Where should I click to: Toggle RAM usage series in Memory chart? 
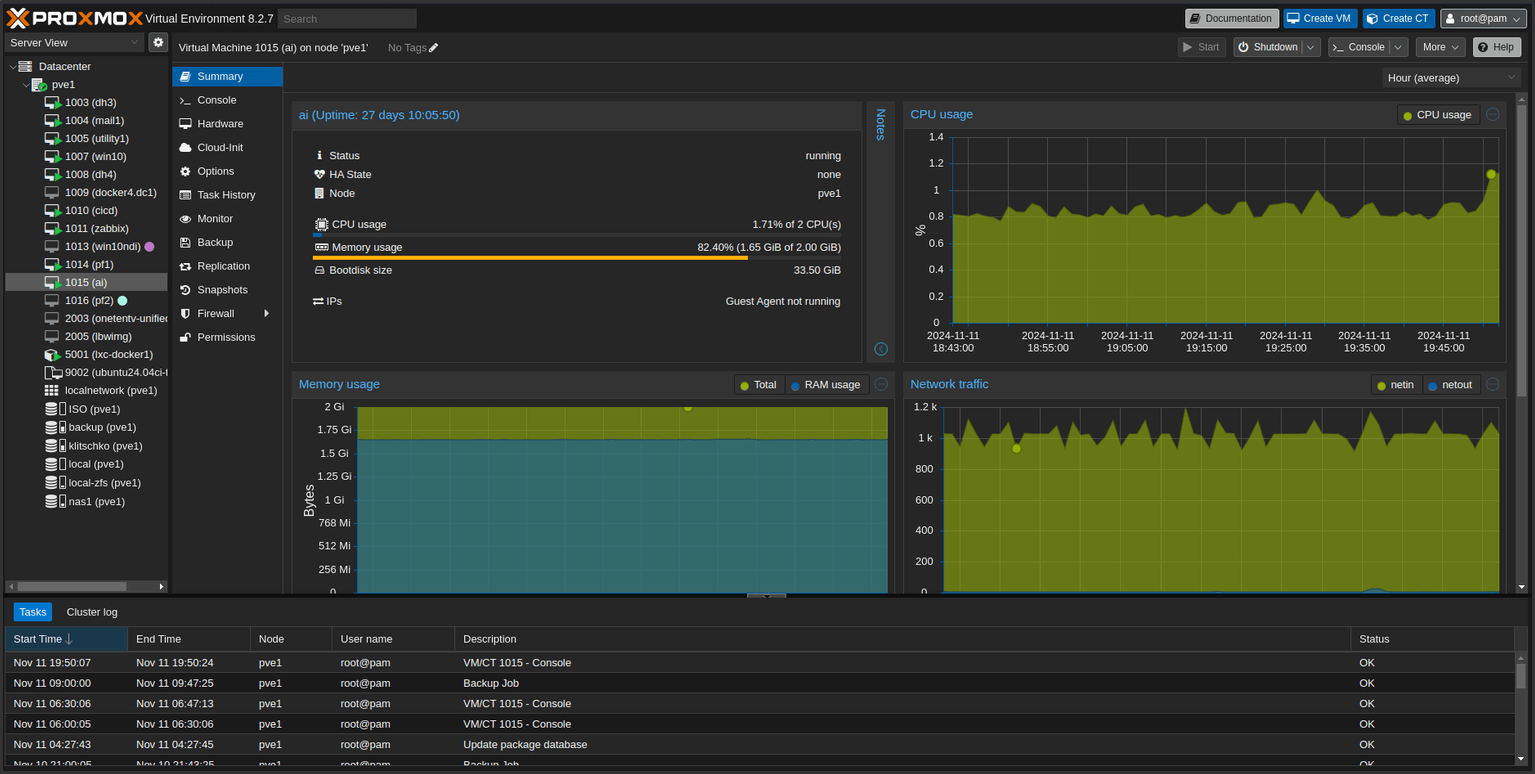click(x=824, y=385)
